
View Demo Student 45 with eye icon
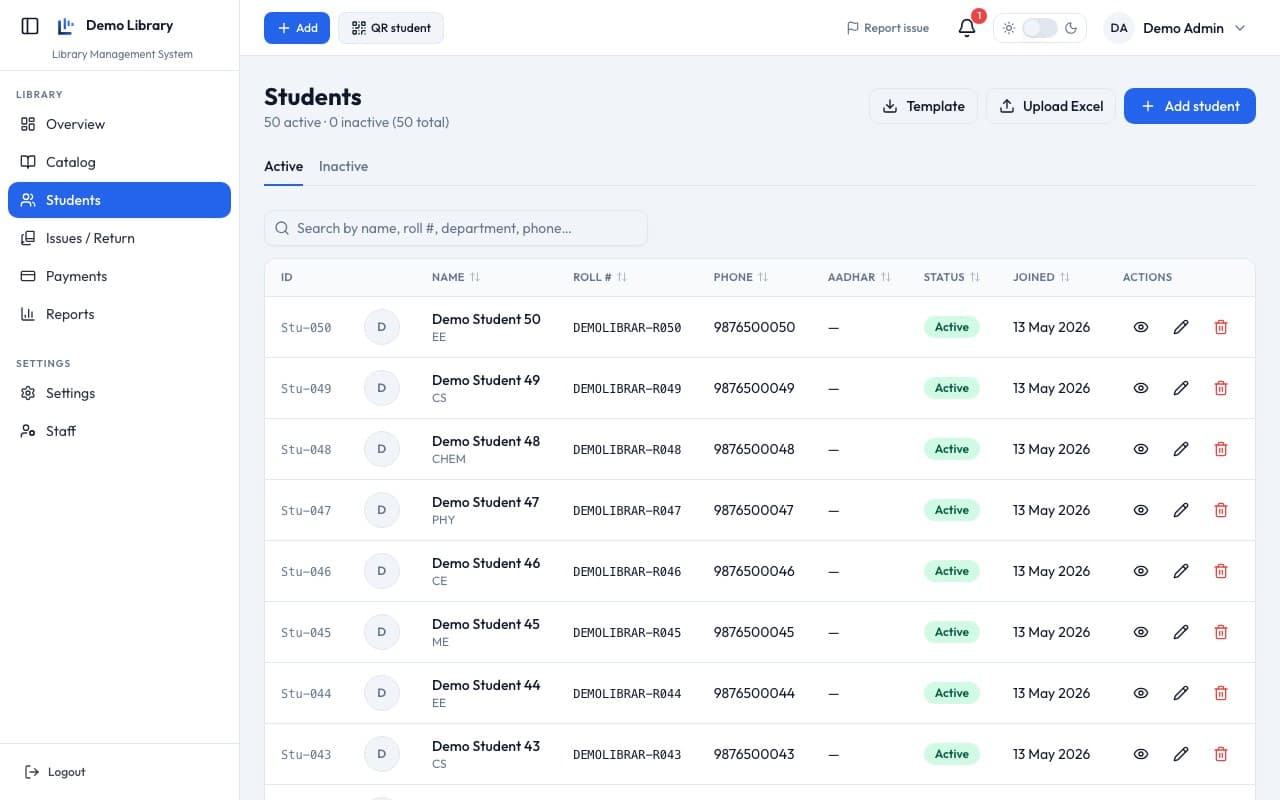point(1141,632)
